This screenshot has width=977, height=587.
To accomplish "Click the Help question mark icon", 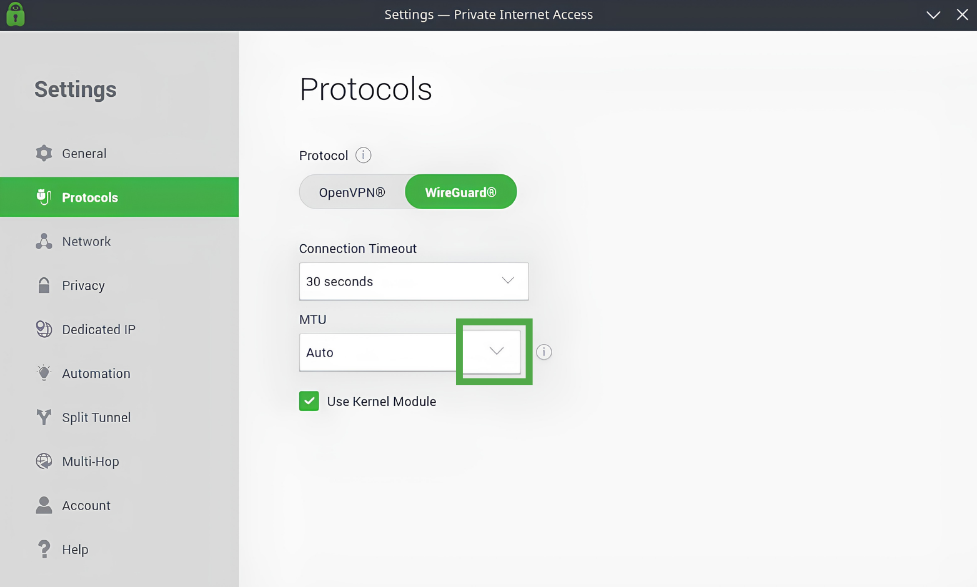I will (x=44, y=549).
